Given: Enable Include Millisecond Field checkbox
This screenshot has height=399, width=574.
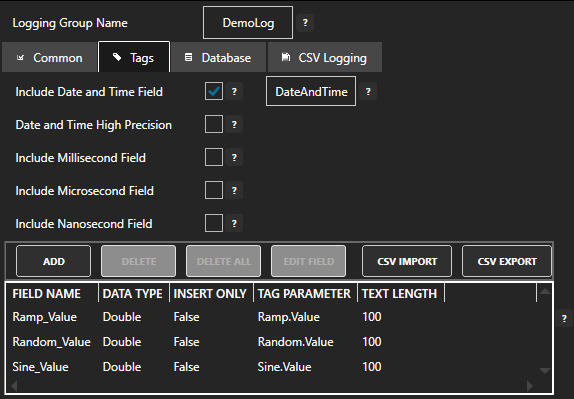Looking at the screenshot, I should click(x=214, y=157).
